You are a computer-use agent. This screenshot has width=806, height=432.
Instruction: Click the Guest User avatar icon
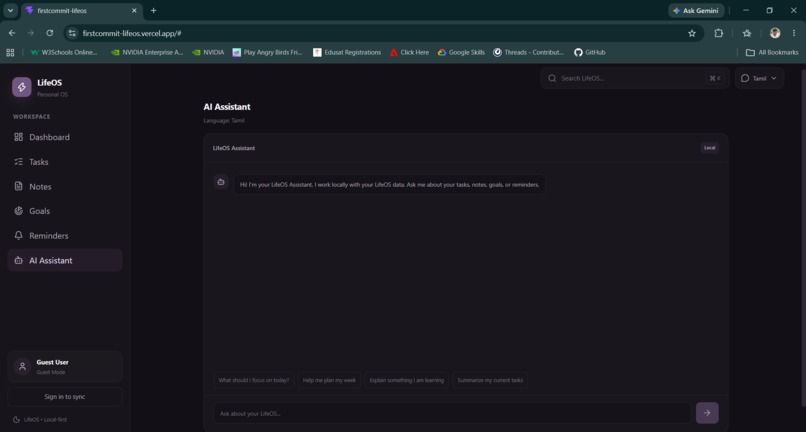click(22, 367)
